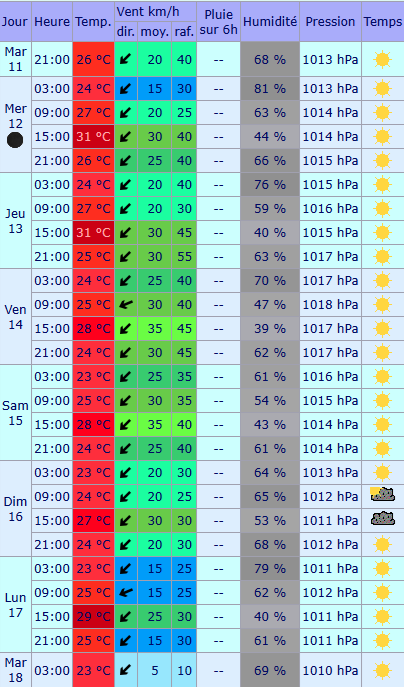Select the Jeu 13 day cell
Viewport: 404px width, 687px height.
click(x=15, y=220)
